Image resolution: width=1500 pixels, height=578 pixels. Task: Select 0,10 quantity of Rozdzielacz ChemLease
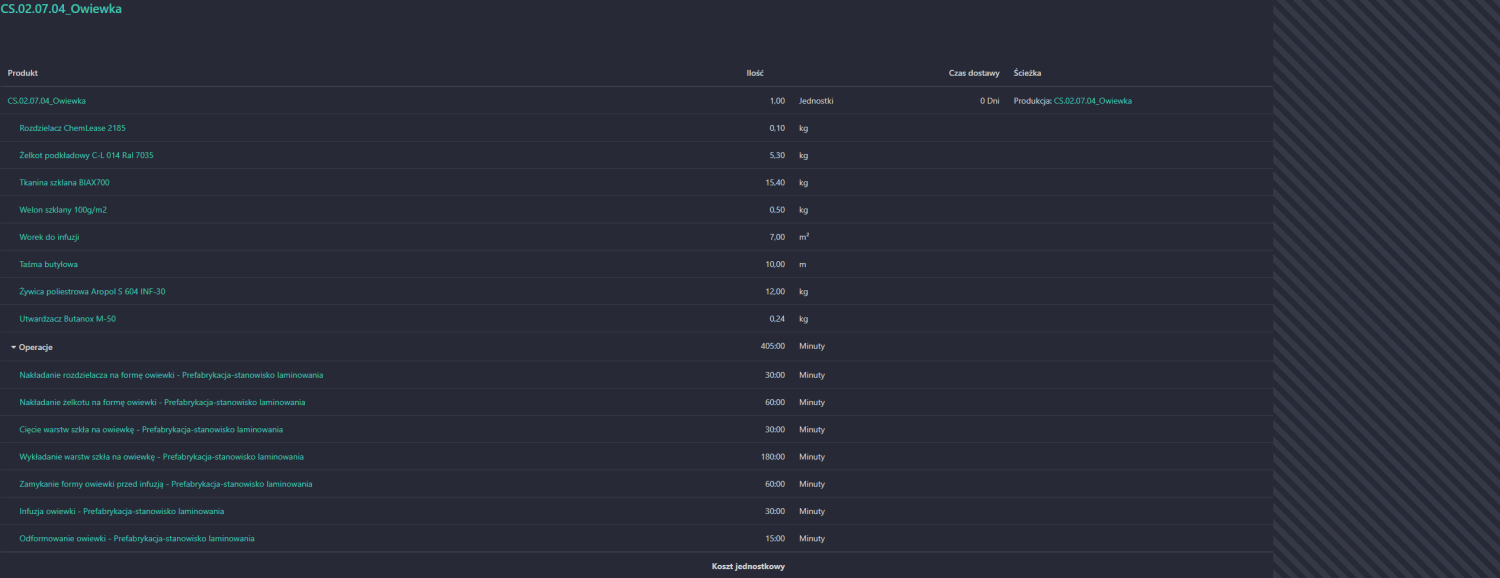pos(777,128)
